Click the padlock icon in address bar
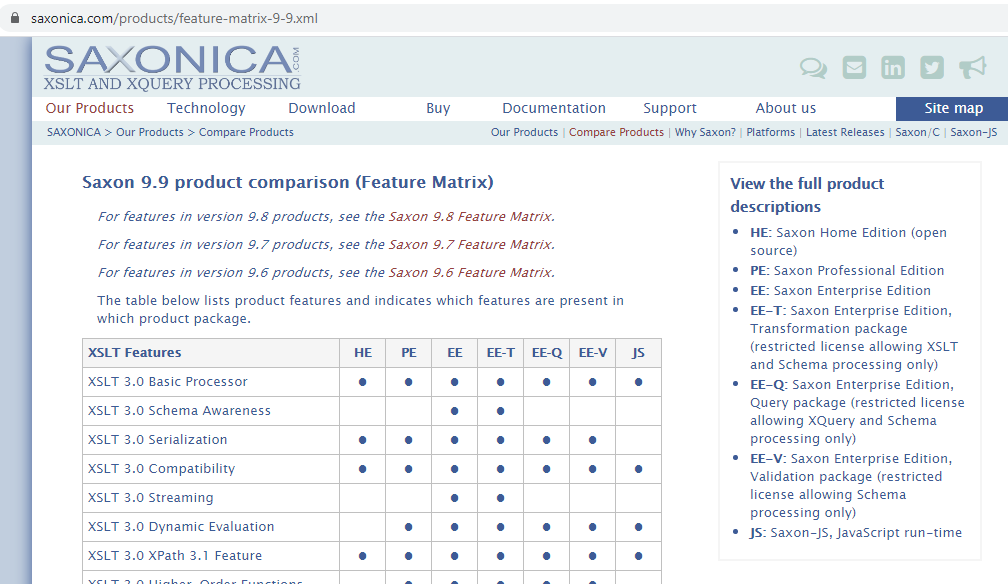 pos(15,18)
